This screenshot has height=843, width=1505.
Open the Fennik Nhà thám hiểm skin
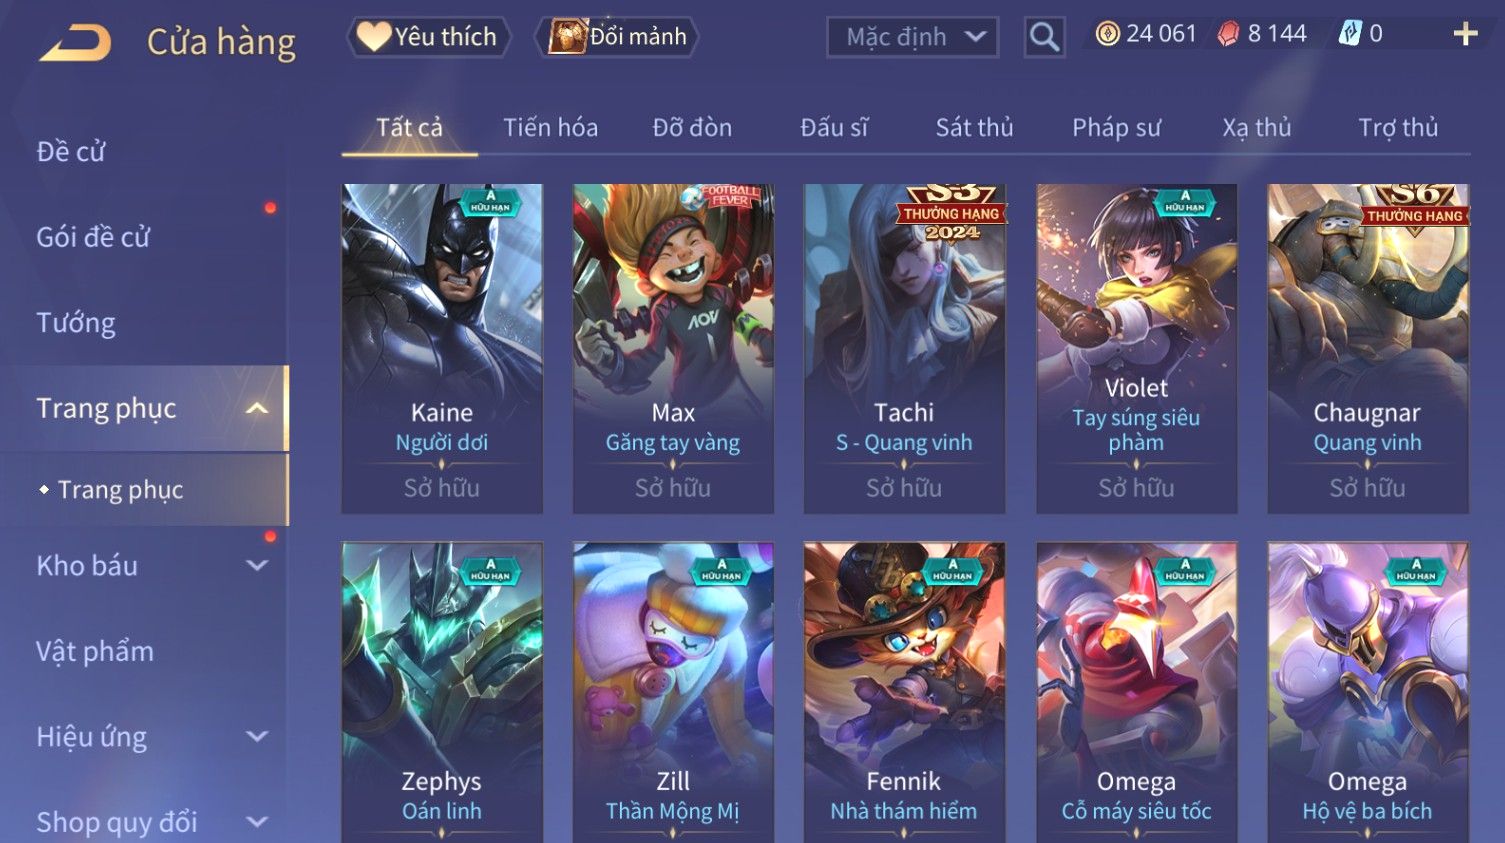pos(904,692)
